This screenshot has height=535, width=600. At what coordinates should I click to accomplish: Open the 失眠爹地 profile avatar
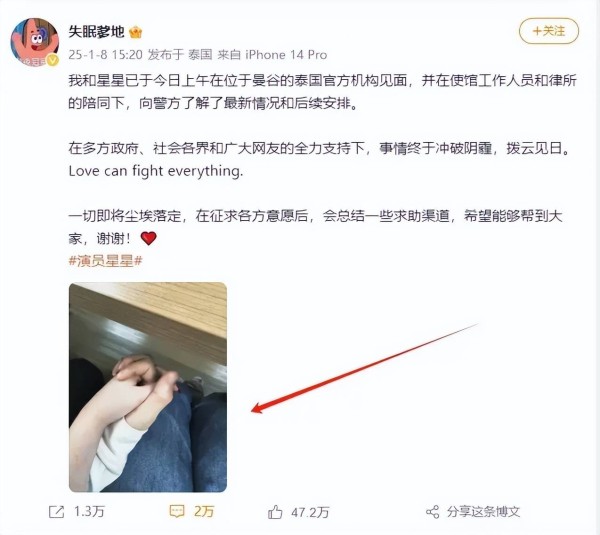tap(35, 42)
